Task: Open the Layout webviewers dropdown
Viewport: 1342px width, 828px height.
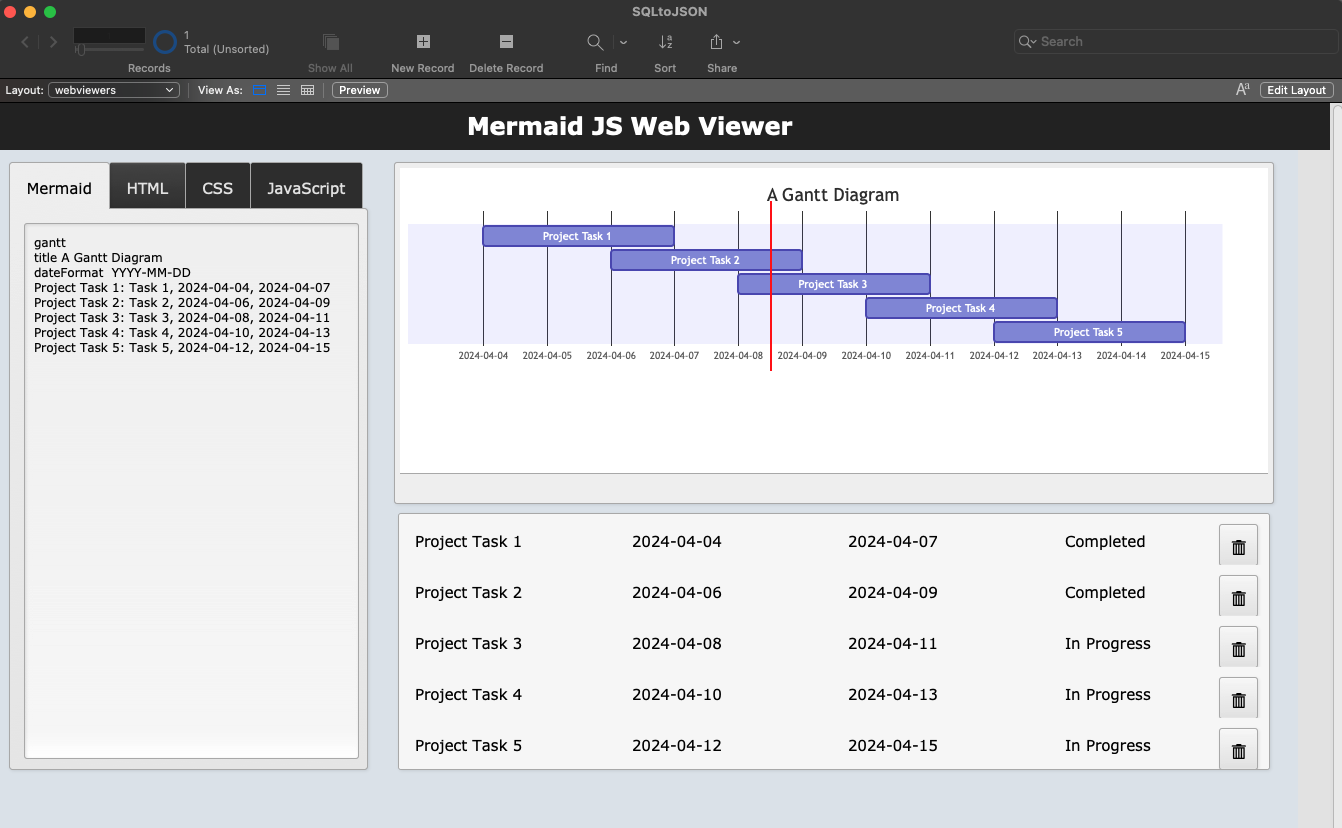Action: click(x=114, y=90)
